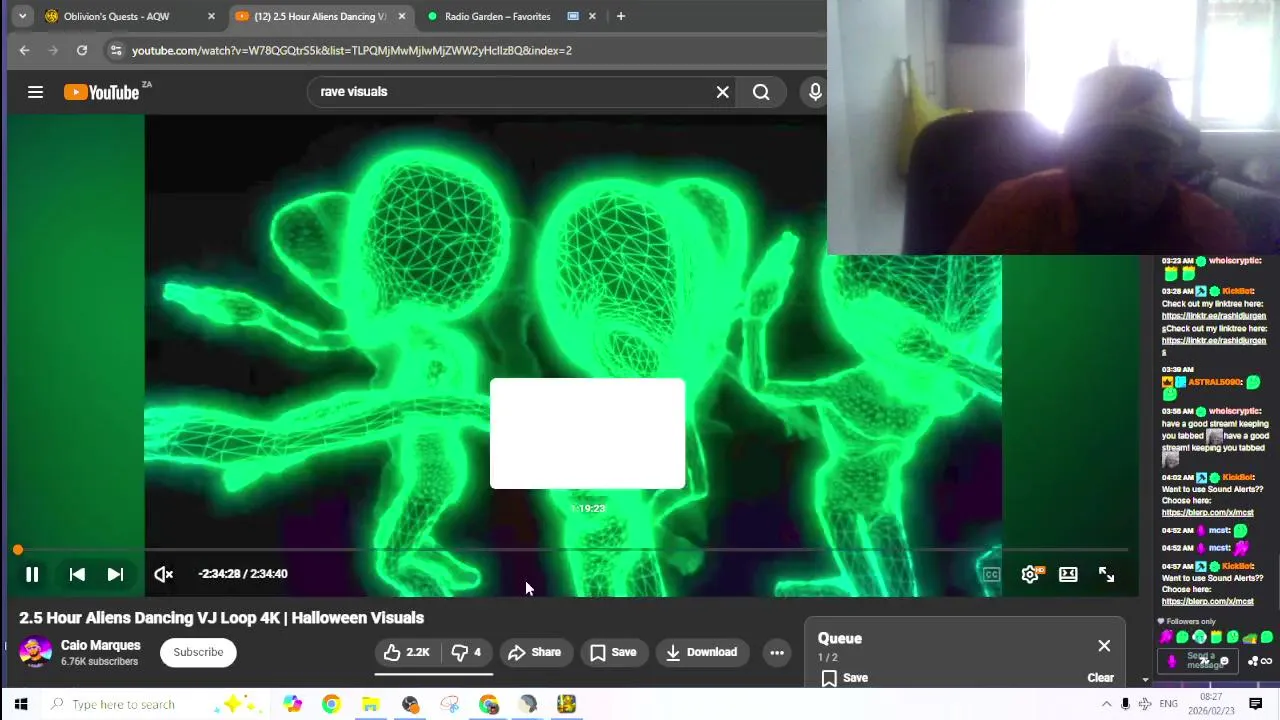The width and height of the screenshot is (1280, 720).
Task: Focus the browser address bar URL
Action: coord(352,50)
